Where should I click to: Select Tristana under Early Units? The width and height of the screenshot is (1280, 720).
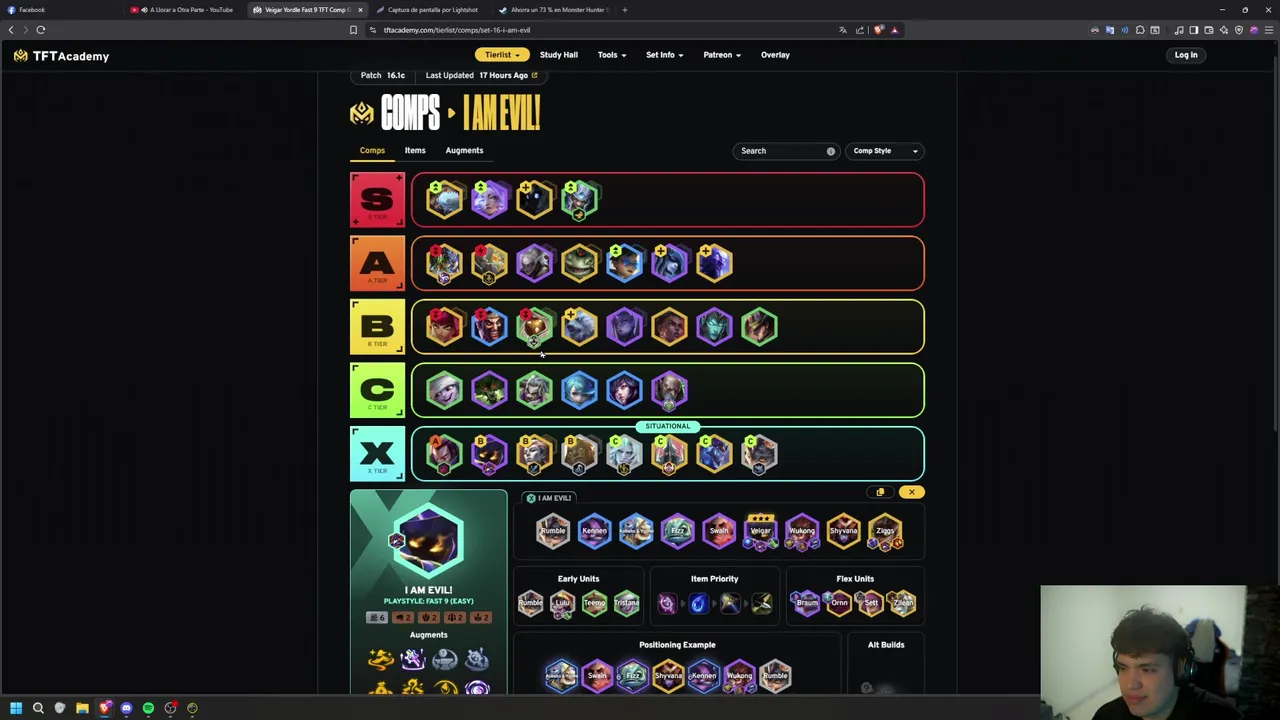coord(626,603)
